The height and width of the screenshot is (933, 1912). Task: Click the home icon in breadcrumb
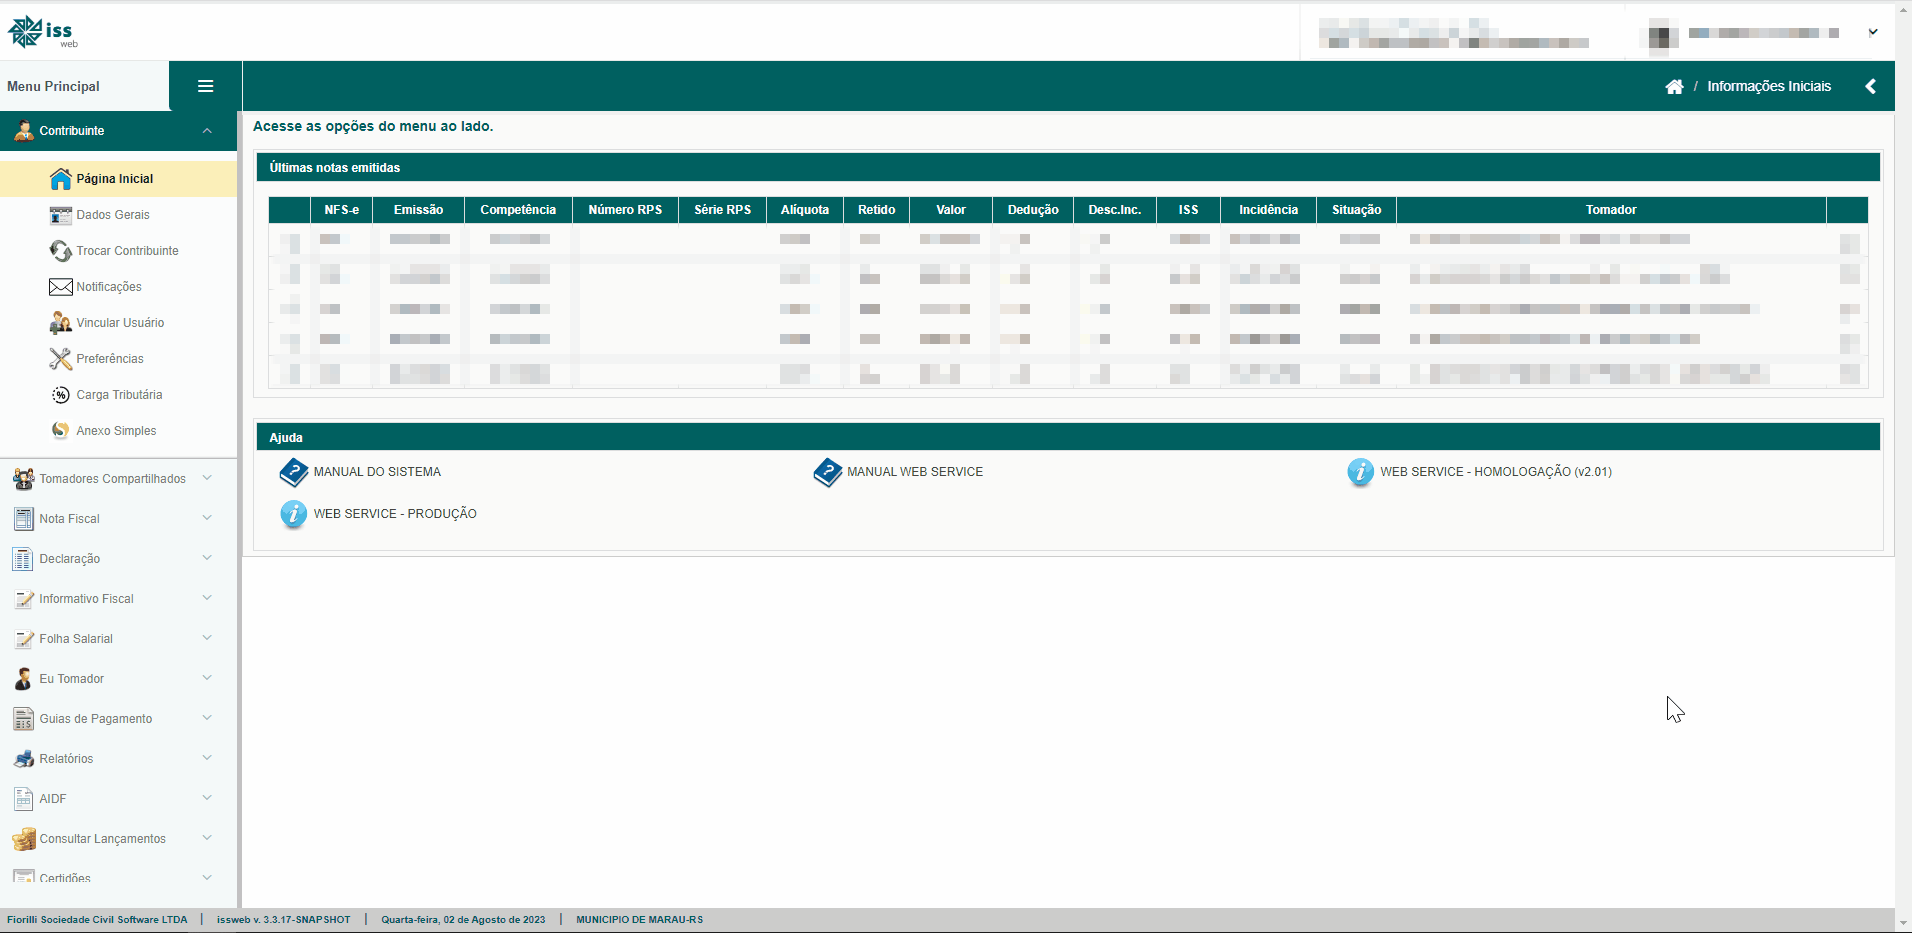[x=1674, y=87]
